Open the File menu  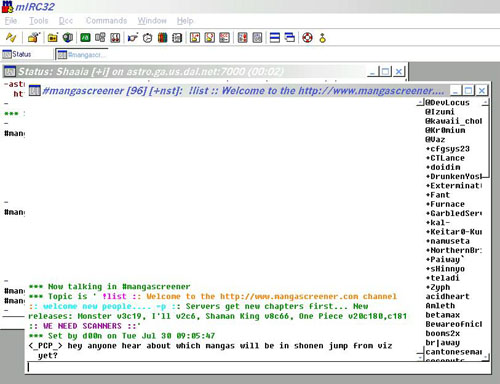pos(11,21)
